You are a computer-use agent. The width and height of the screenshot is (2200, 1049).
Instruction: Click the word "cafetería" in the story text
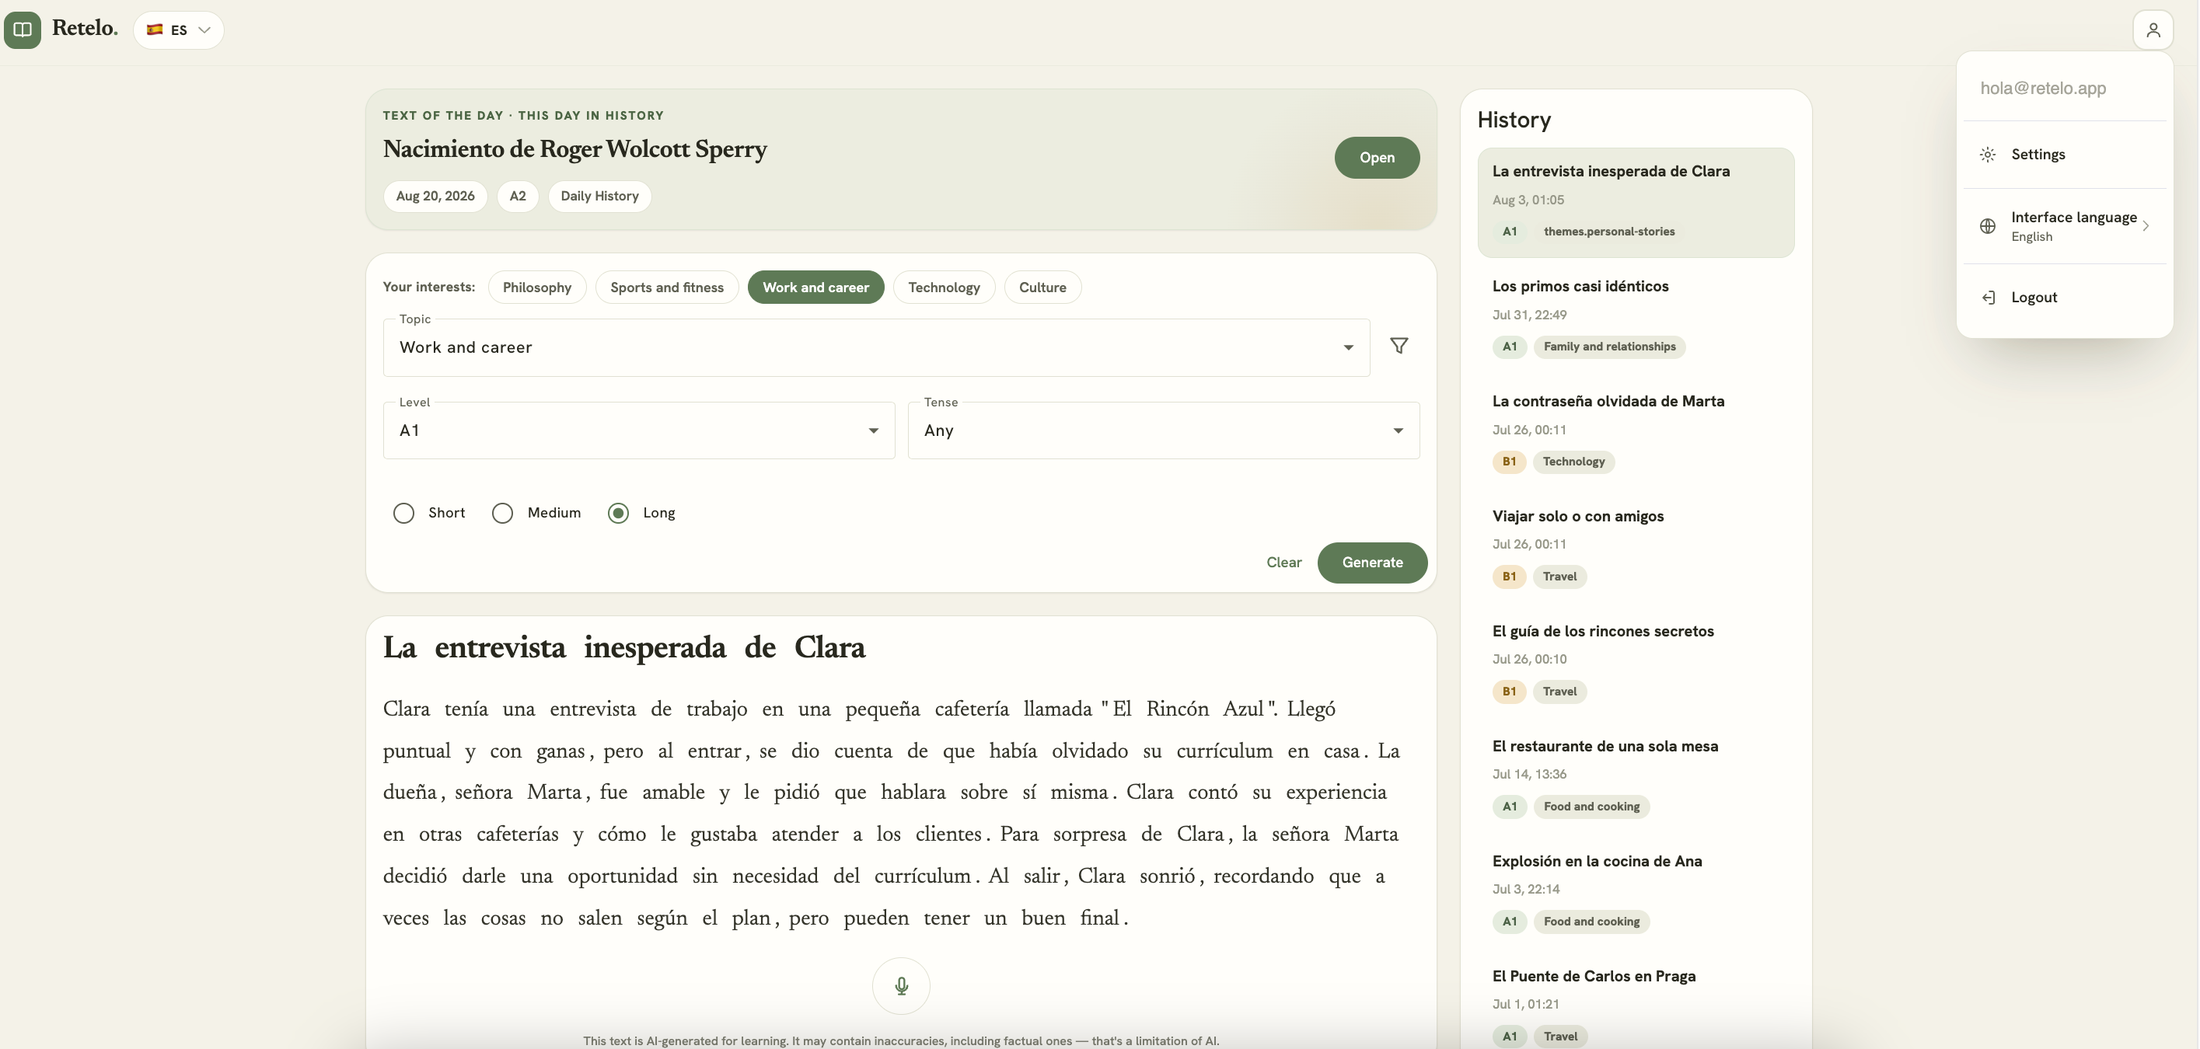pyautogui.click(x=972, y=709)
